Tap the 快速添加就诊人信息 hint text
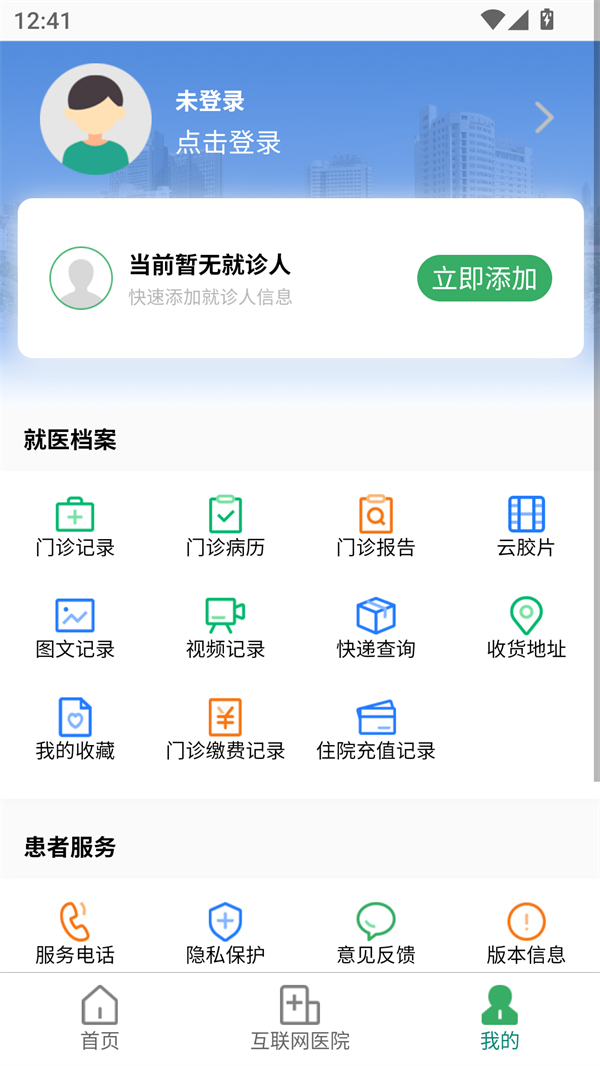 211,297
